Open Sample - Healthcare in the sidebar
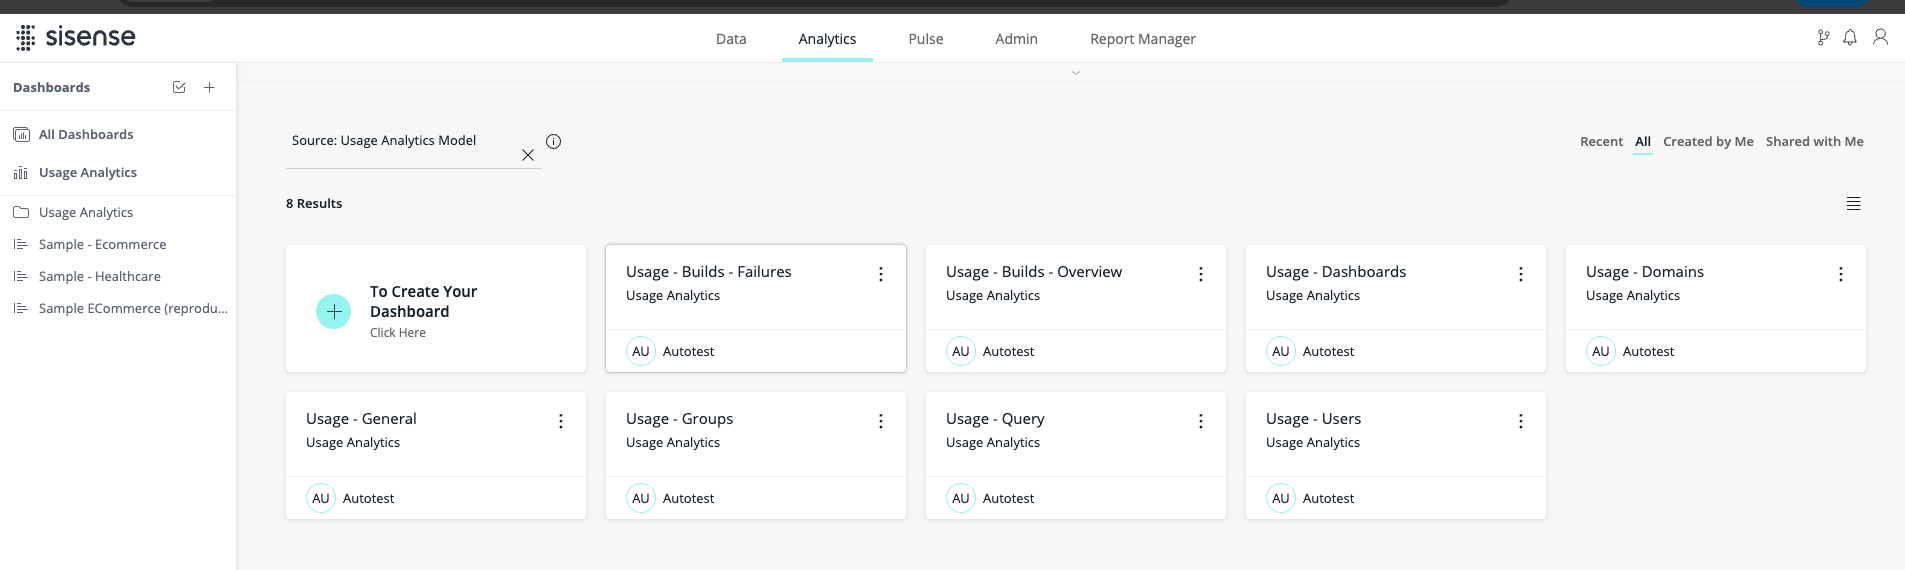 click(99, 277)
